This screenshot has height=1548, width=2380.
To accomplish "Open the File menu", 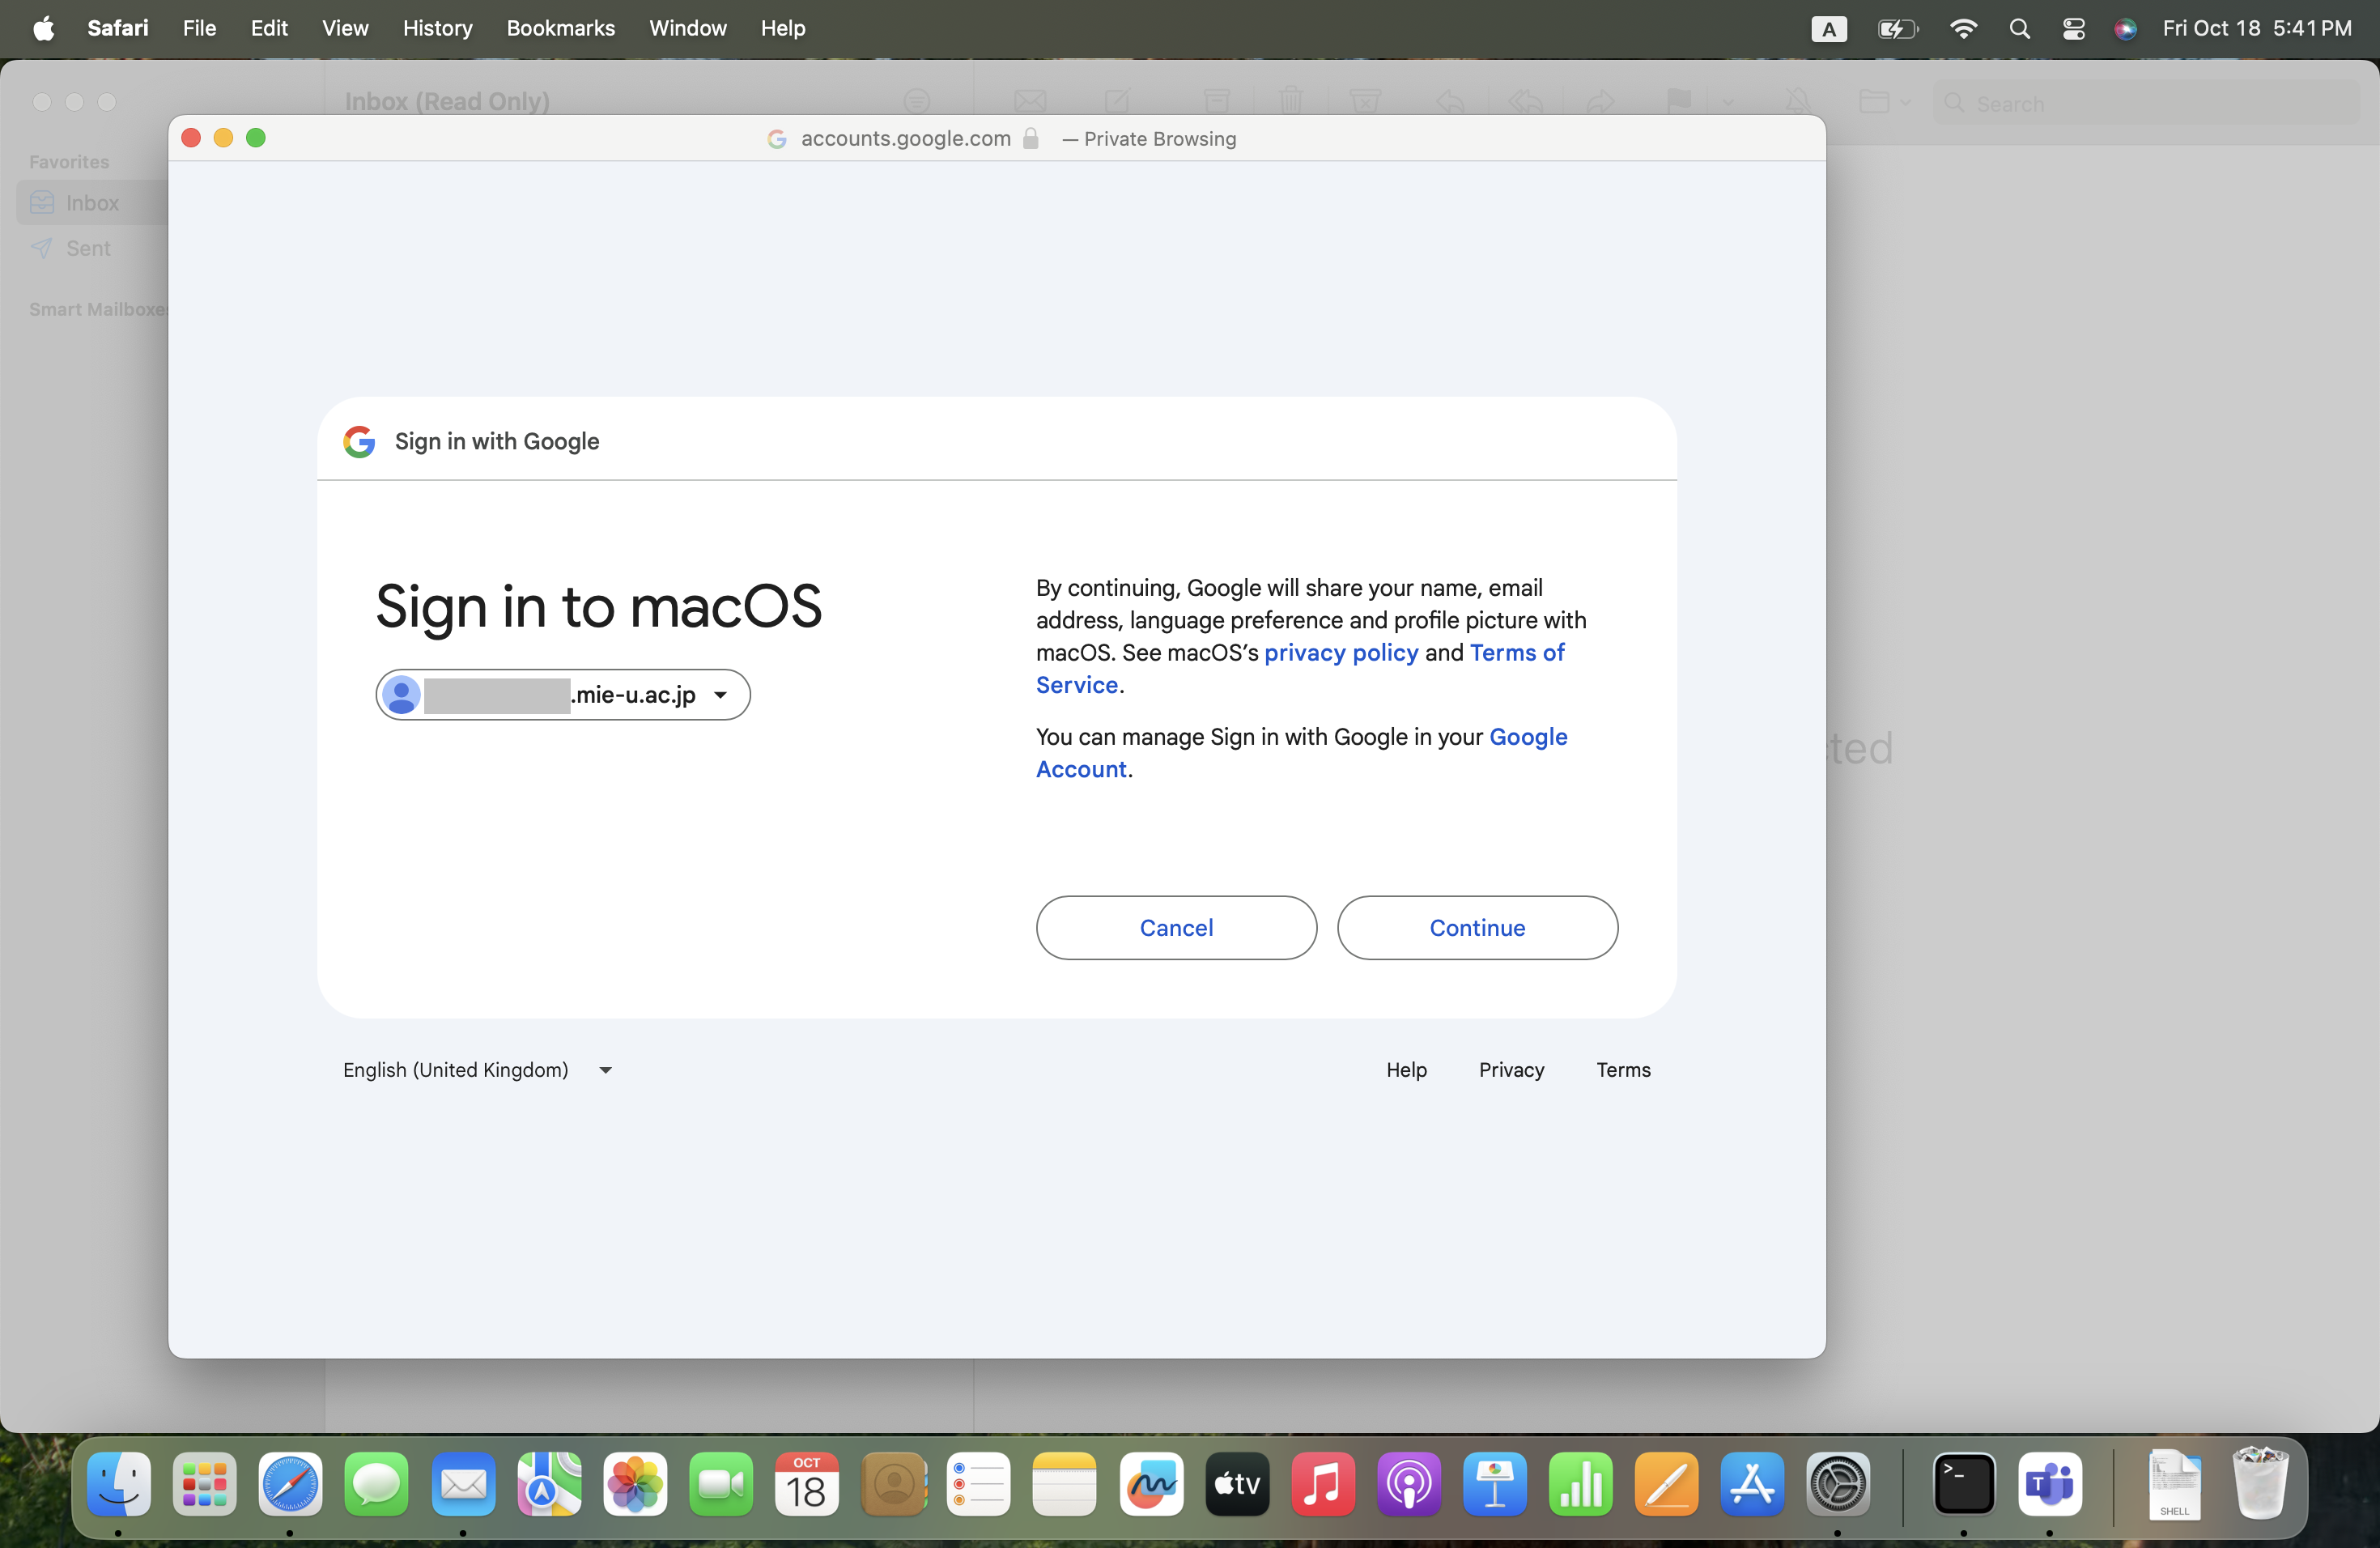I will click(x=199, y=28).
